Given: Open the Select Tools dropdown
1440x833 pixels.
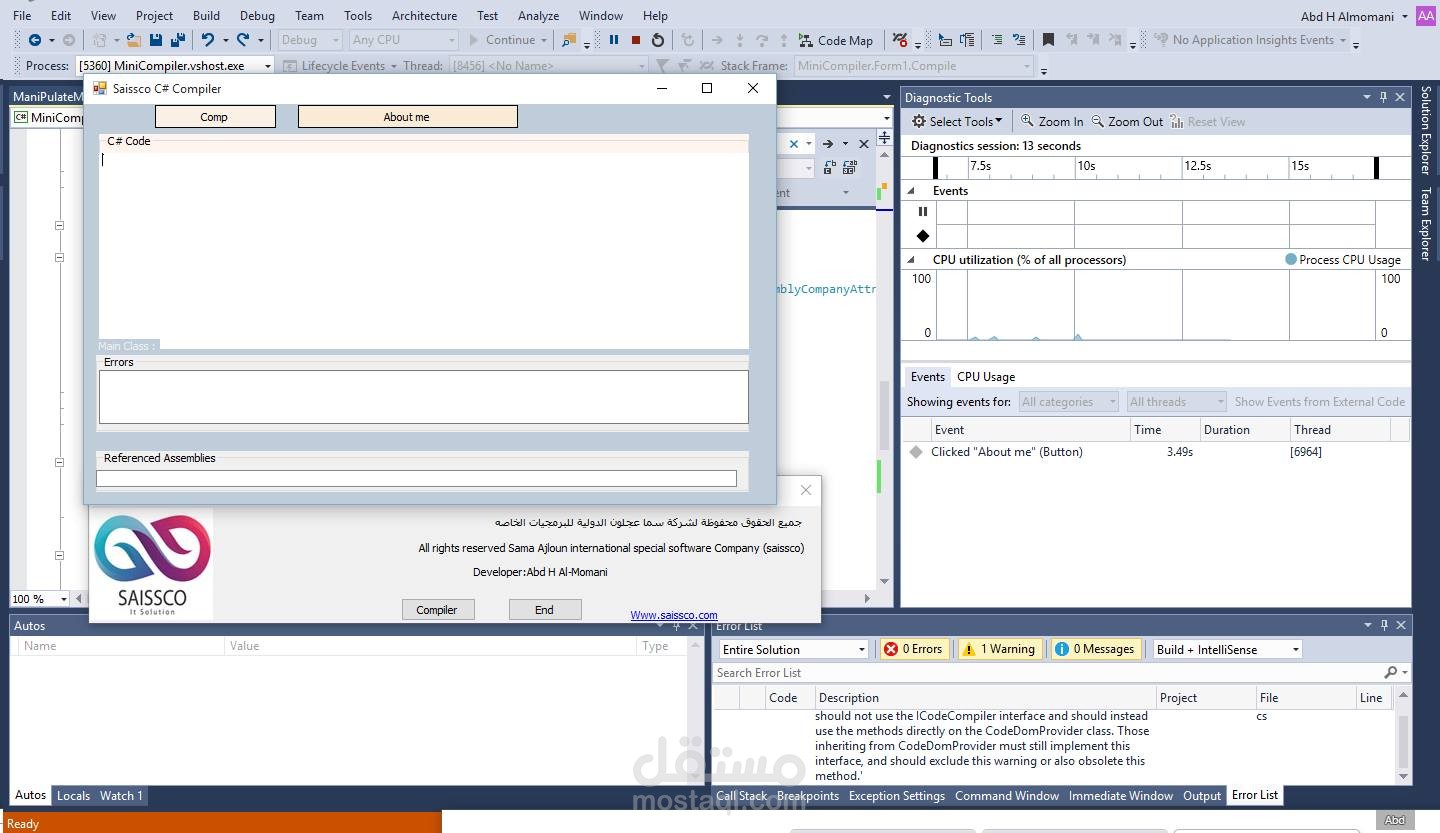Looking at the screenshot, I should 956,121.
